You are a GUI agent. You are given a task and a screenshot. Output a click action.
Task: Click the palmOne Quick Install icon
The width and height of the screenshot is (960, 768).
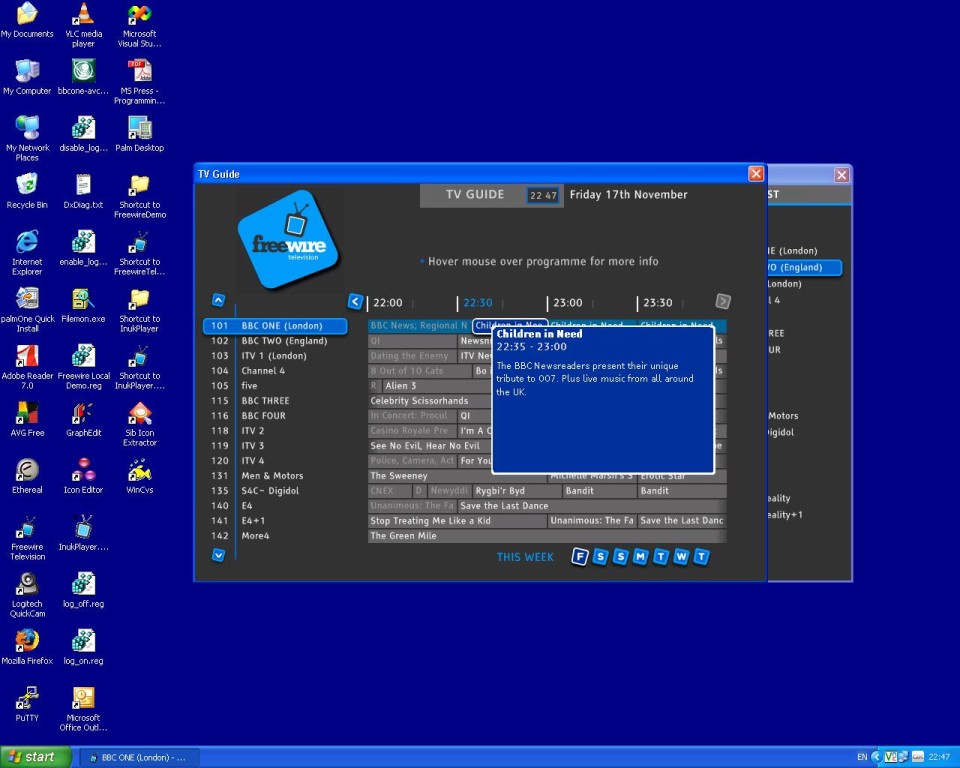tap(28, 310)
